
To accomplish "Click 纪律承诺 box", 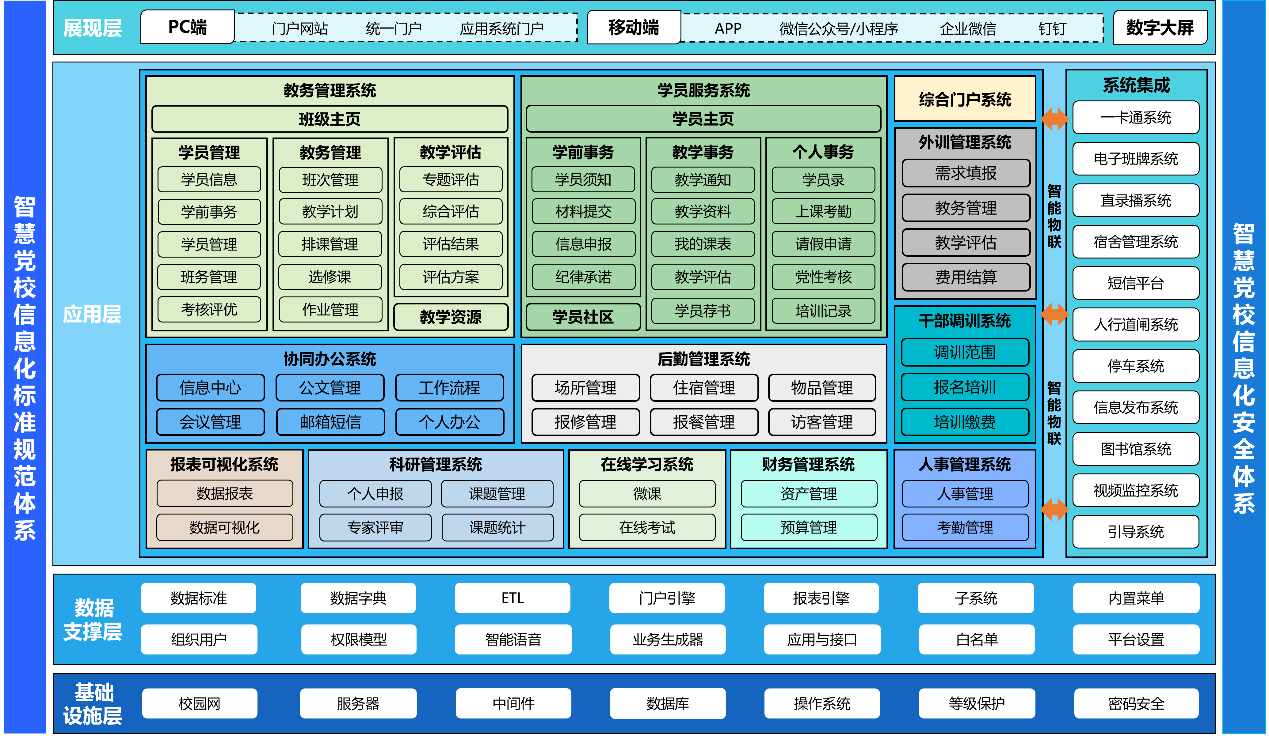I will [x=583, y=277].
